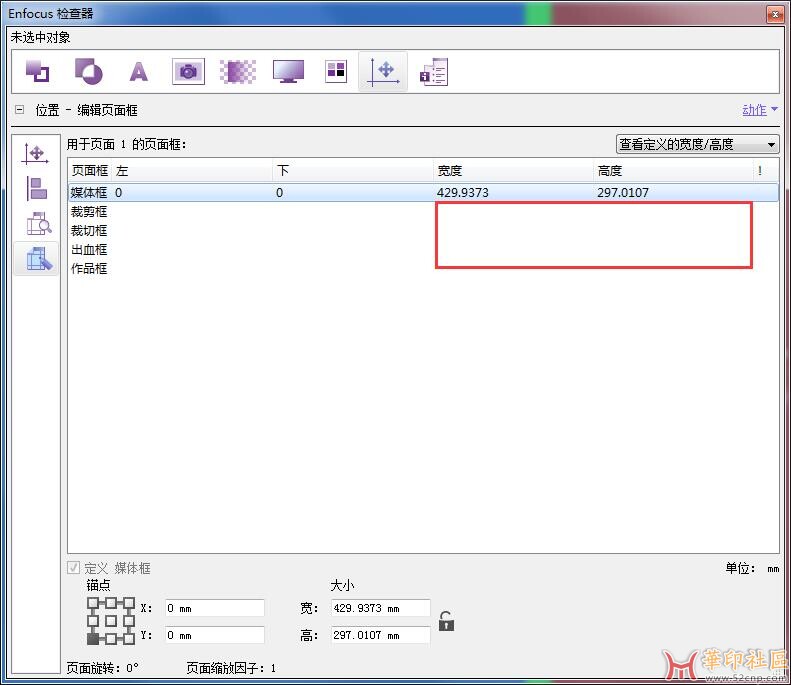This screenshot has width=791, height=685.
Task: Click the 页面框 column header
Action: pos(90,170)
